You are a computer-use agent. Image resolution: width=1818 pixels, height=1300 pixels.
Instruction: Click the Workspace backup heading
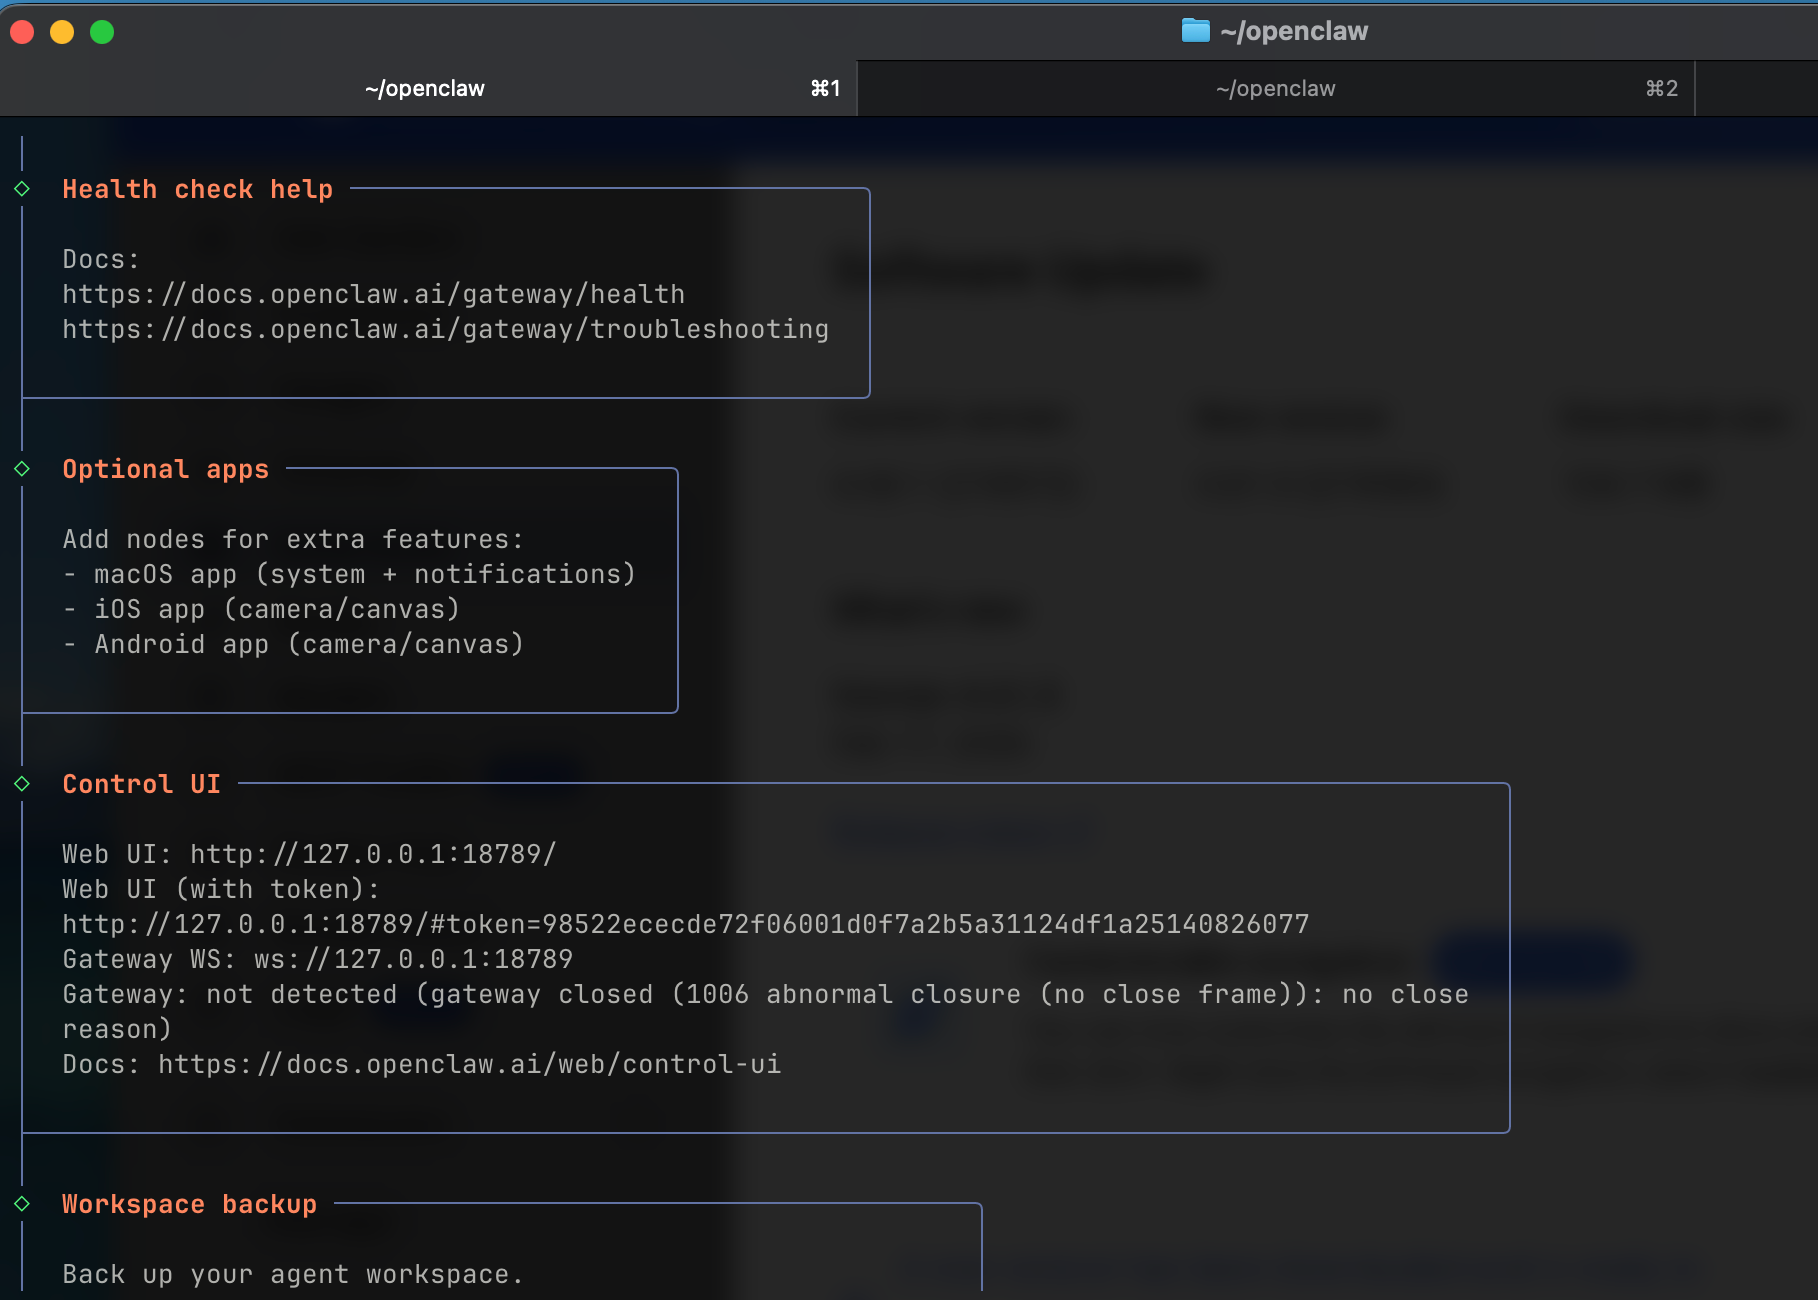tap(189, 1205)
